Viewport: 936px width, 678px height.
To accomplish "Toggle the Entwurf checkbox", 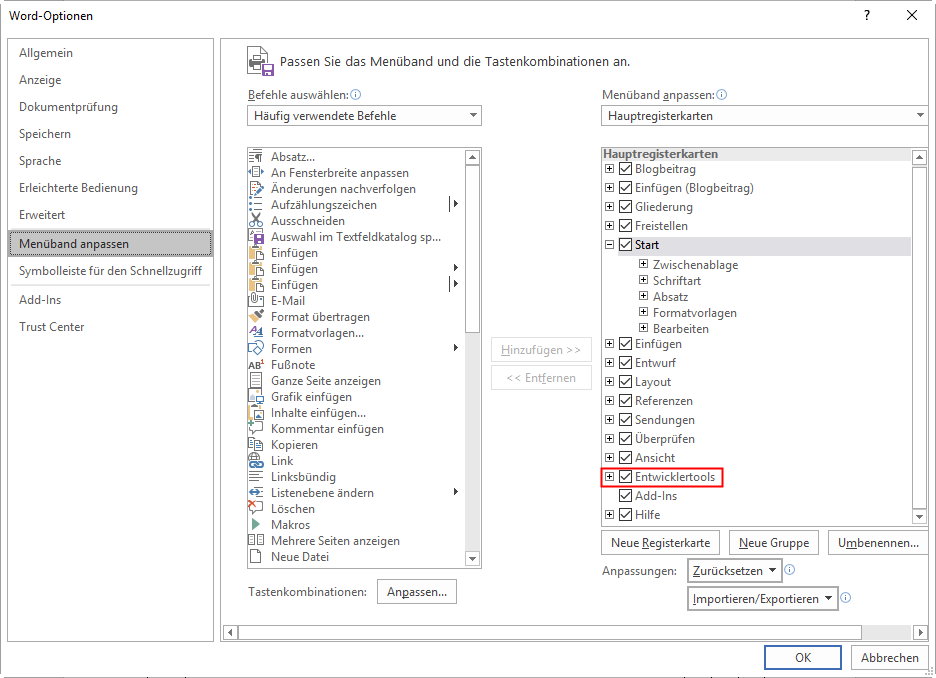I will pyautogui.click(x=626, y=362).
